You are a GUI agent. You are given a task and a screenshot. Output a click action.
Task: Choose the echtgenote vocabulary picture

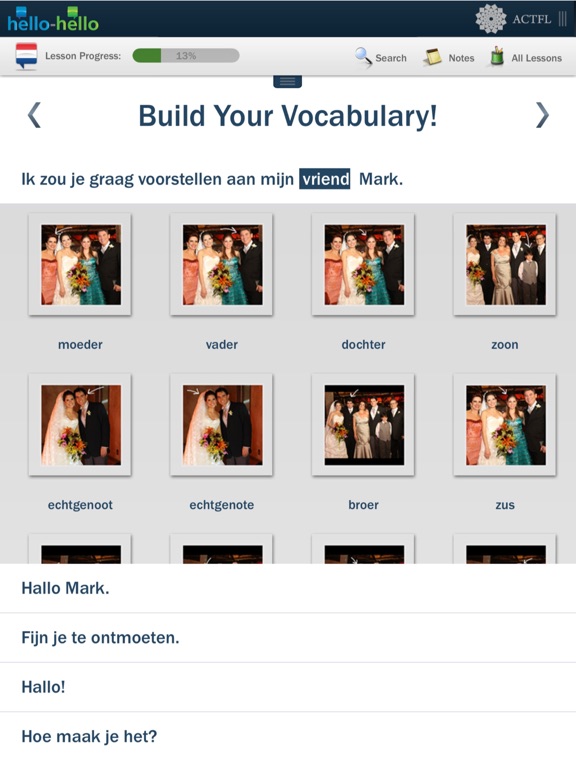point(221,425)
